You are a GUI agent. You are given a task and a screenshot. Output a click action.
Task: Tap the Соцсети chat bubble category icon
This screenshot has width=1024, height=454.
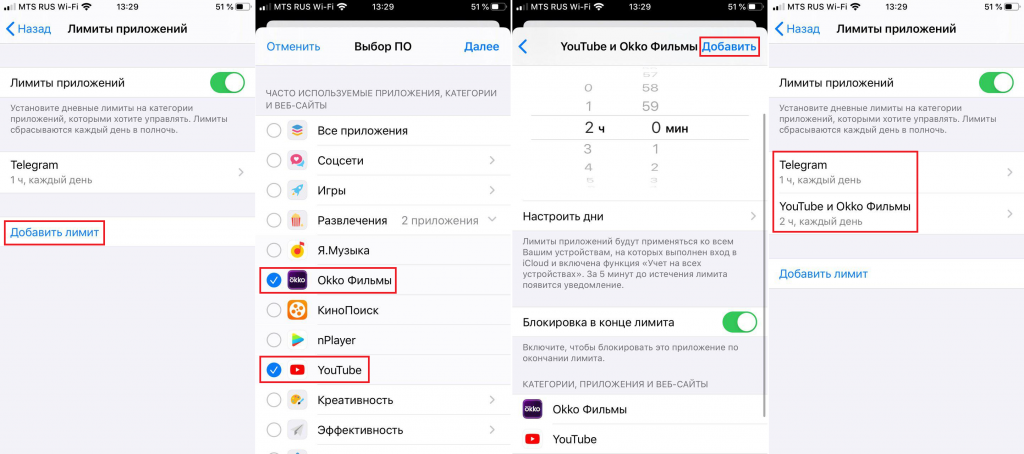(x=297, y=160)
